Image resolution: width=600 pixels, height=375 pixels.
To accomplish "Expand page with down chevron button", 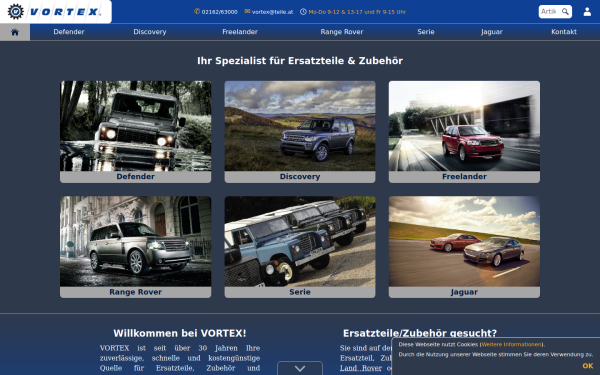I will [x=300, y=368].
